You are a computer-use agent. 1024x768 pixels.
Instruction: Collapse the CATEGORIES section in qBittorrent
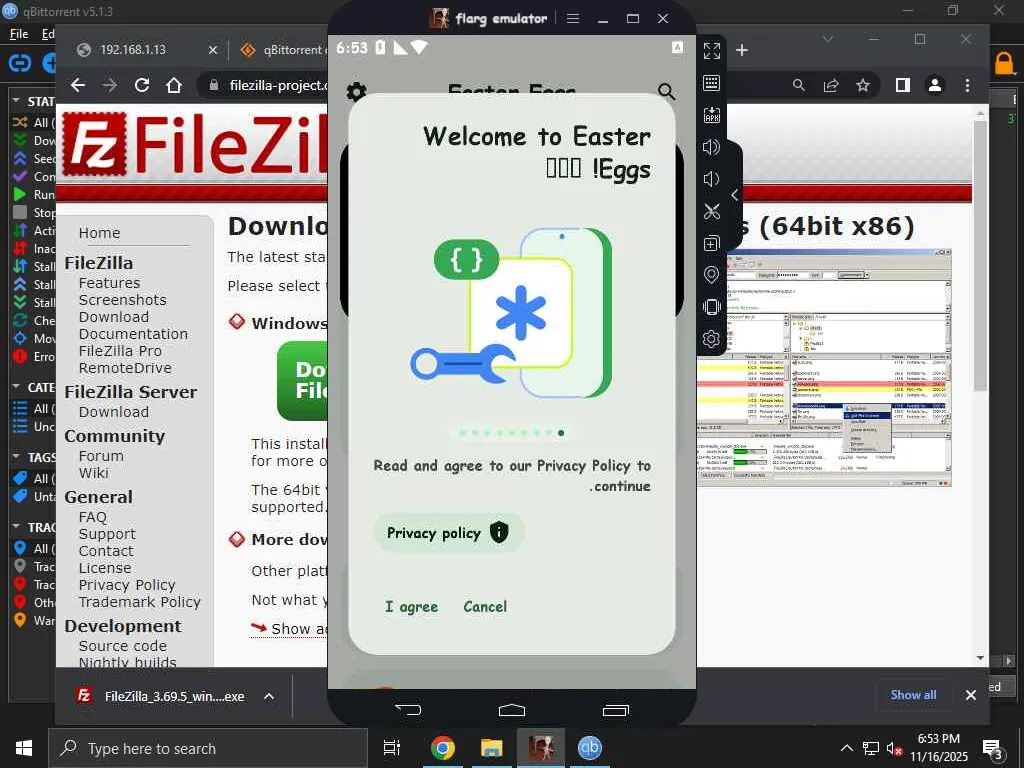point(16,387)
